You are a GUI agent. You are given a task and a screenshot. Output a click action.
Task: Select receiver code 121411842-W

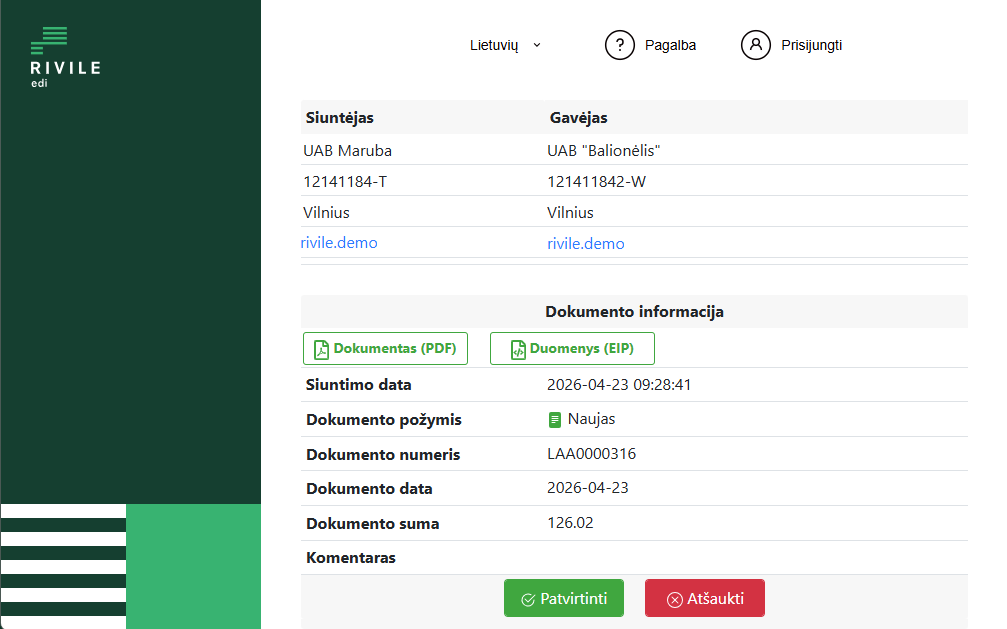(x=597, y=182)
